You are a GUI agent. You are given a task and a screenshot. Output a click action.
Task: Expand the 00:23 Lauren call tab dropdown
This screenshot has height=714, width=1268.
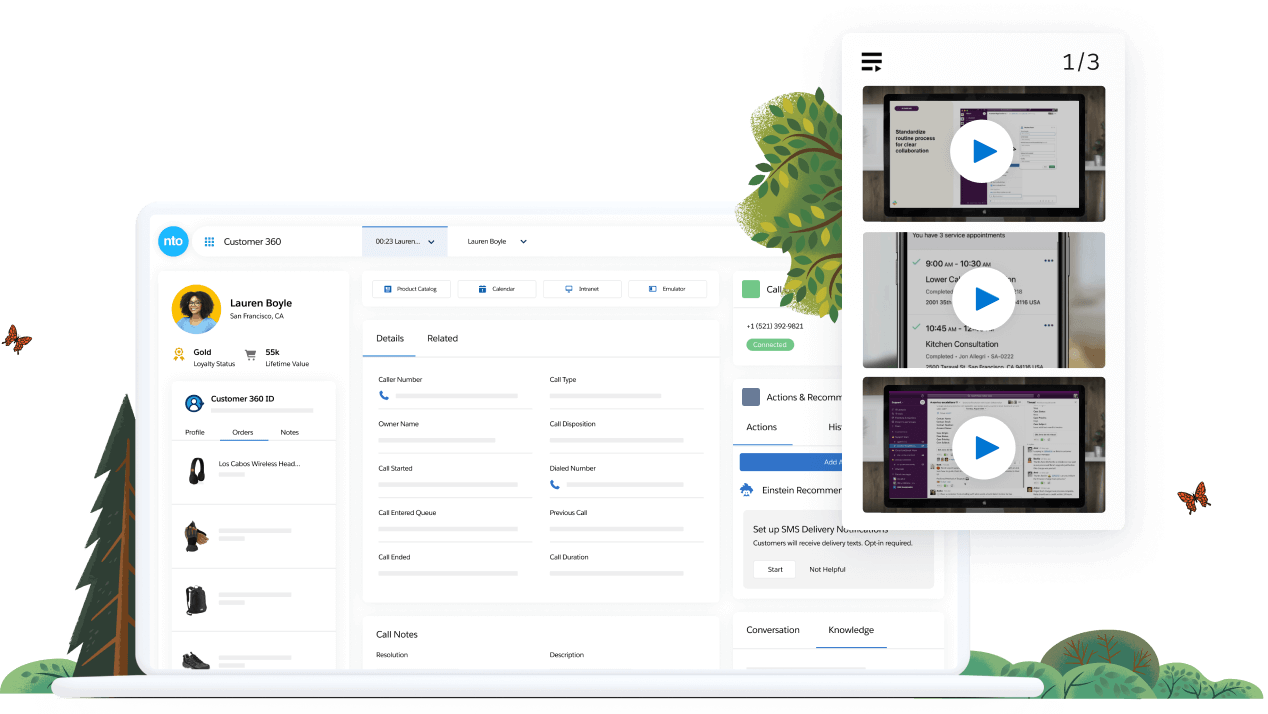(431, 242)
